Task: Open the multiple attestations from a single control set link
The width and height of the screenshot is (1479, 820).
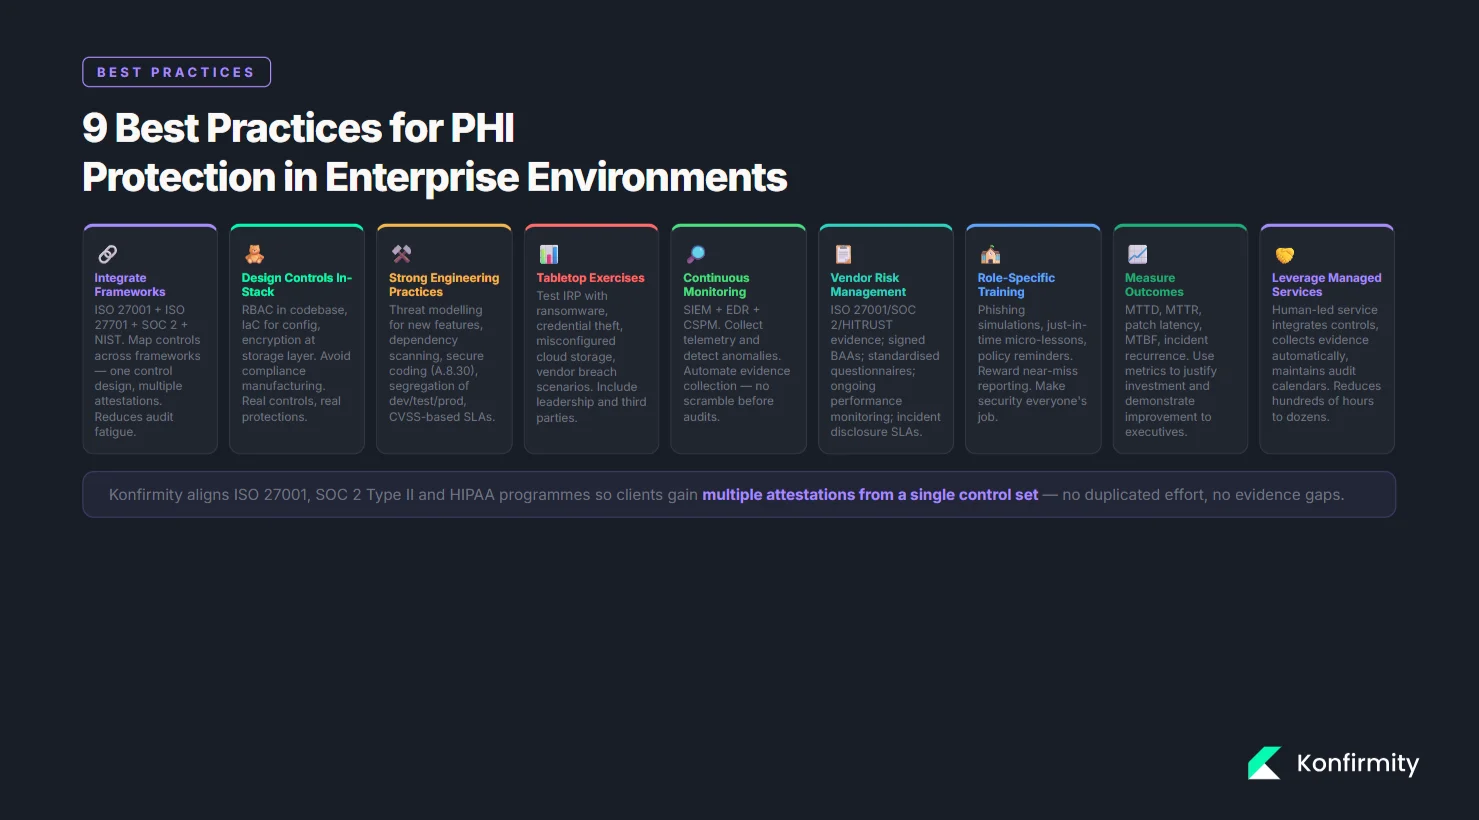Action: pyautogui.click(x=869, y=494)
